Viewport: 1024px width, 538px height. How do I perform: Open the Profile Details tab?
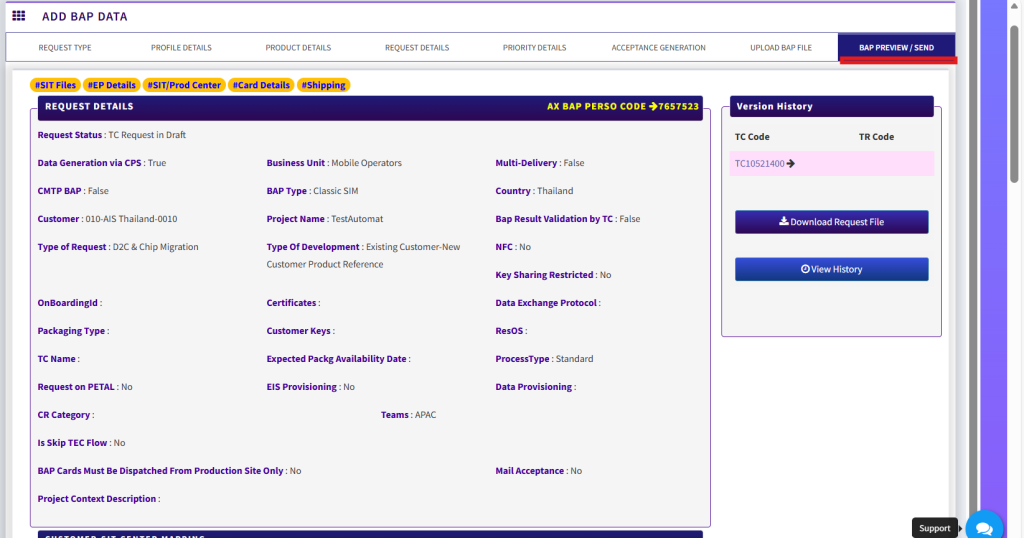[x=181, y=48]
